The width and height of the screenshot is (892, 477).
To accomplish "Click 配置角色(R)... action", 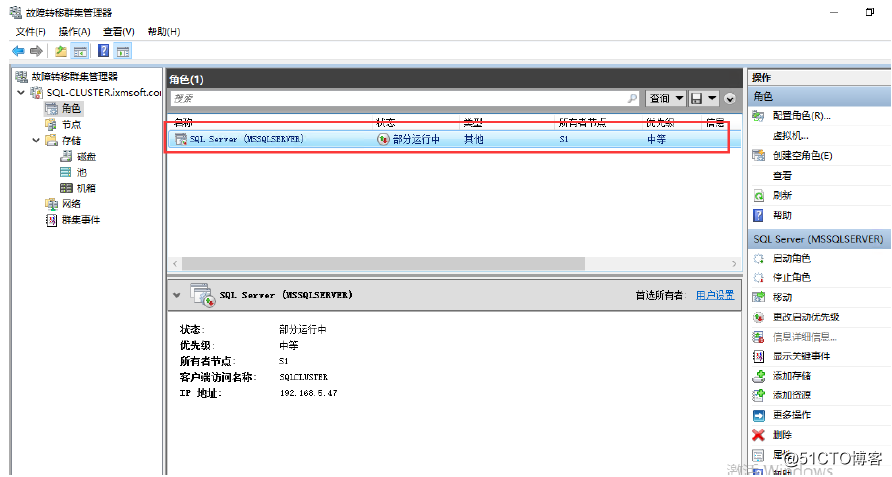I will click(x=802, y=116).
